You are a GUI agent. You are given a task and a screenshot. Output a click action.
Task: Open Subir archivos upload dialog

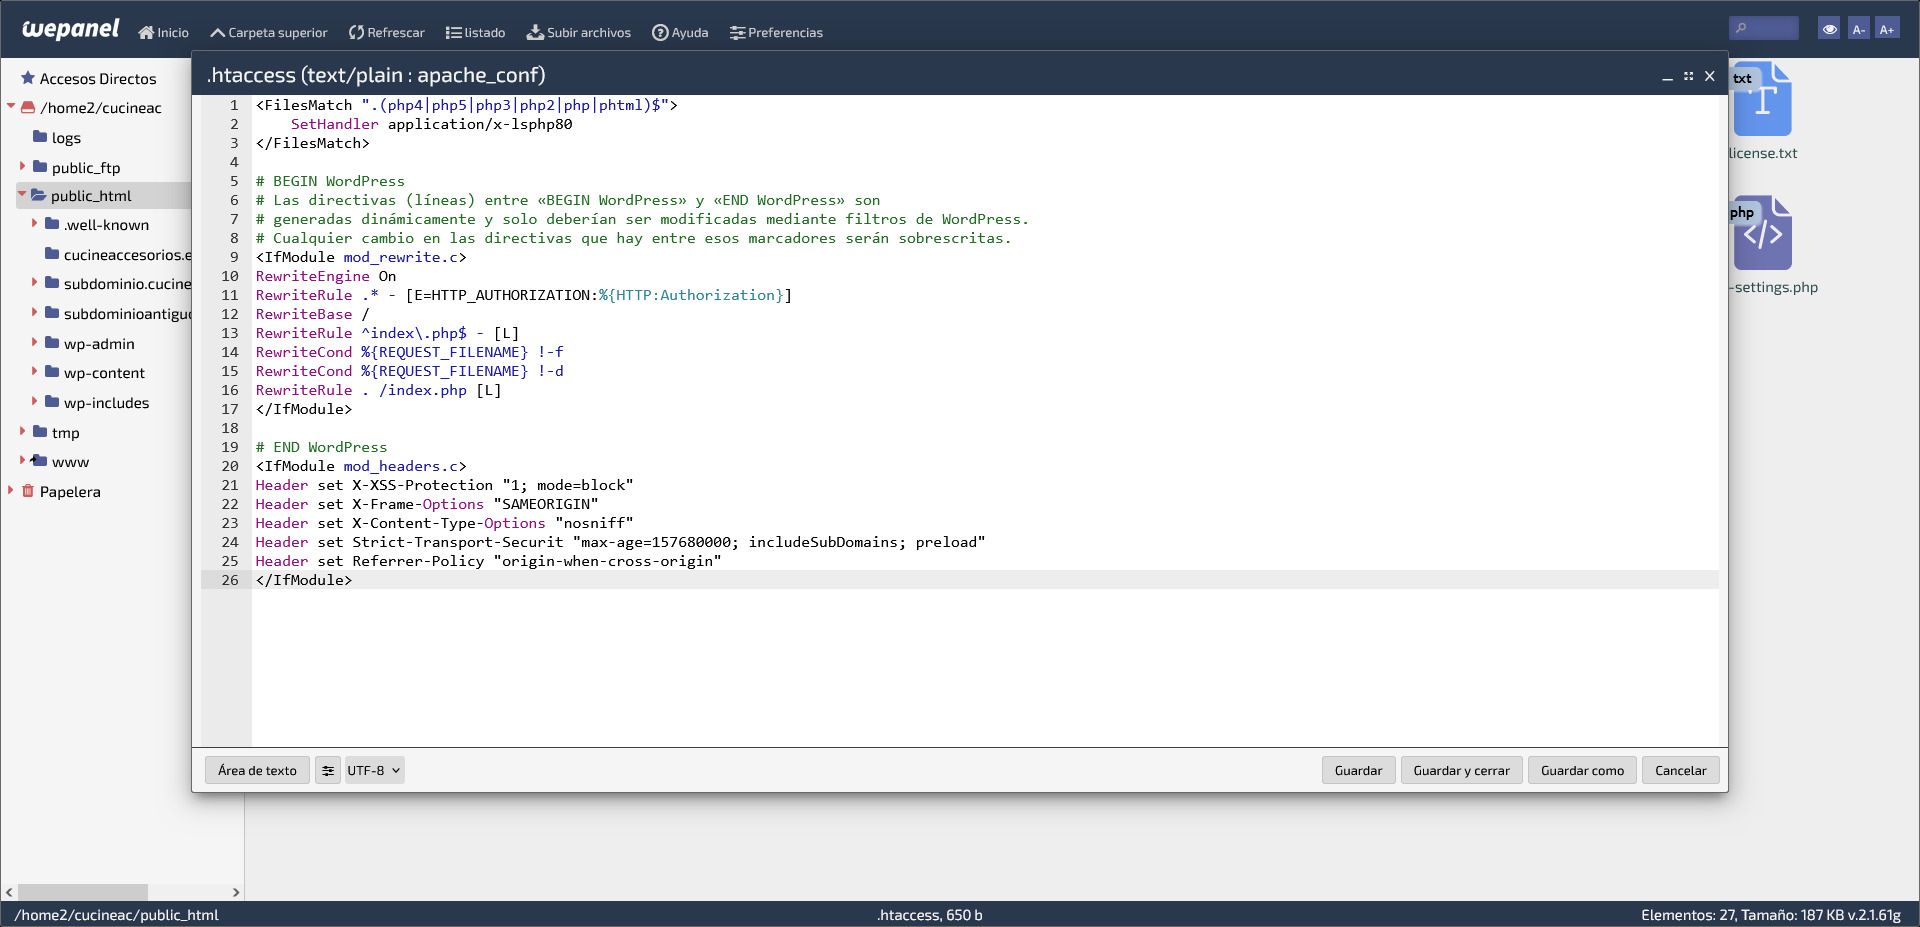(x=579, y=32)
